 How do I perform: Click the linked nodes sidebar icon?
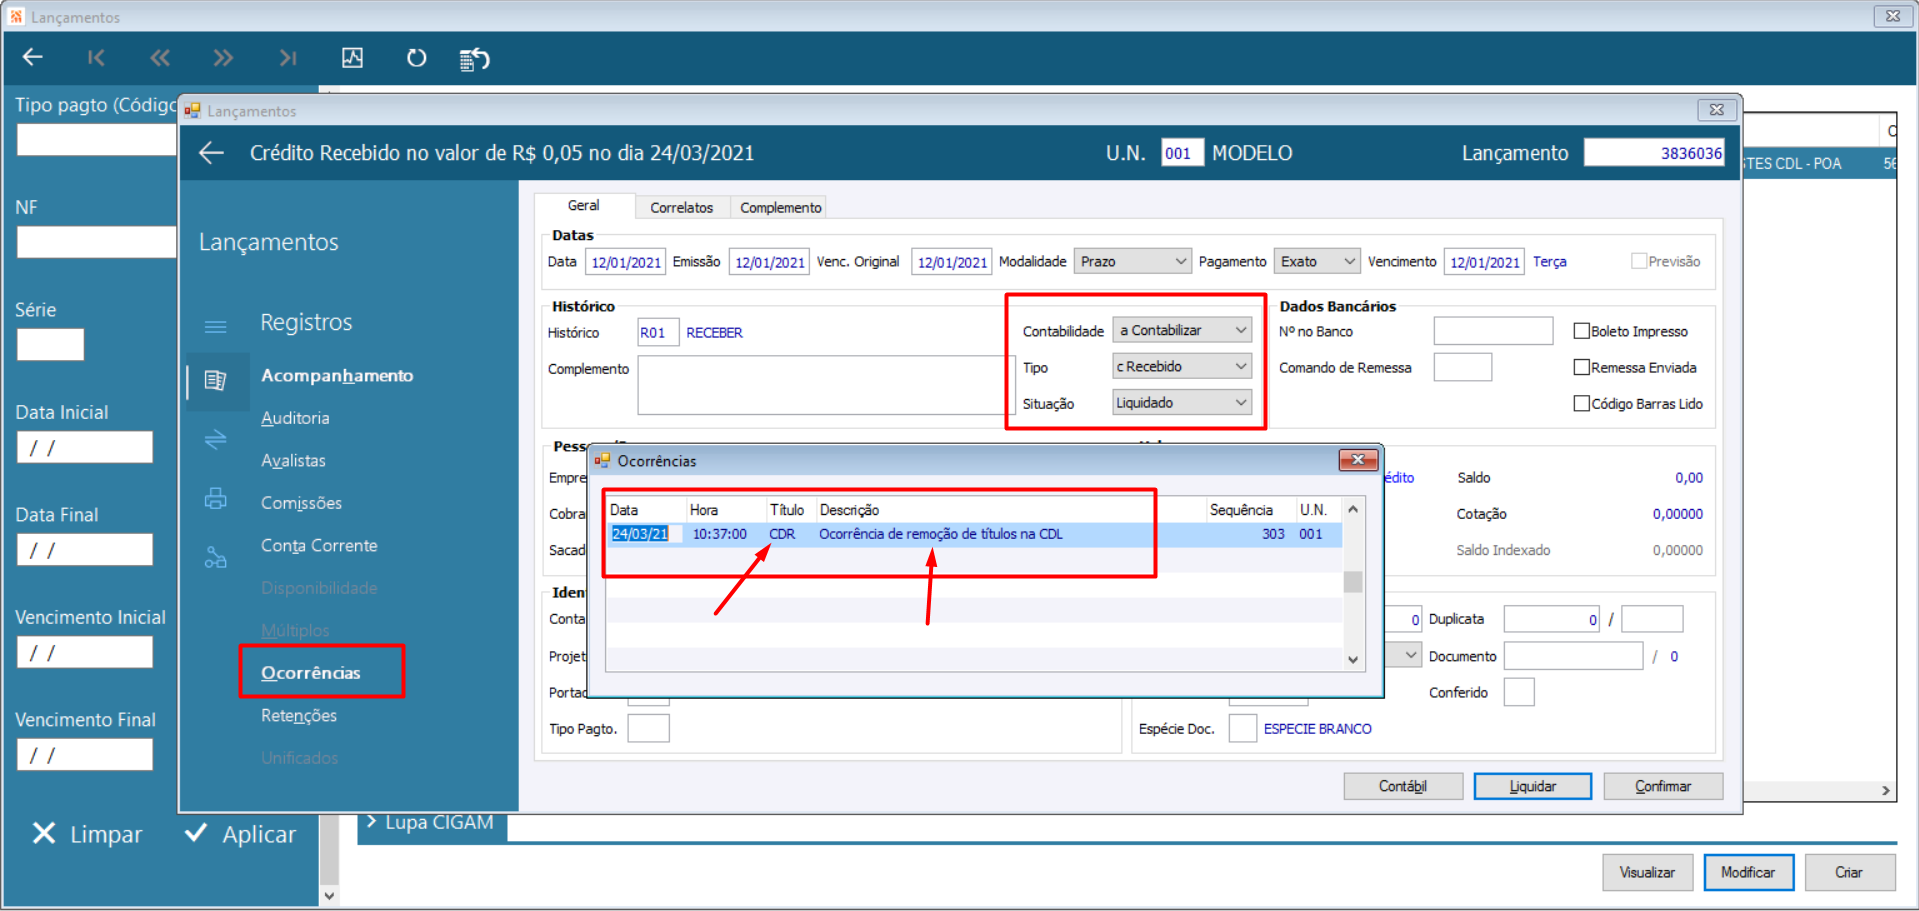[x=215, y=557]
